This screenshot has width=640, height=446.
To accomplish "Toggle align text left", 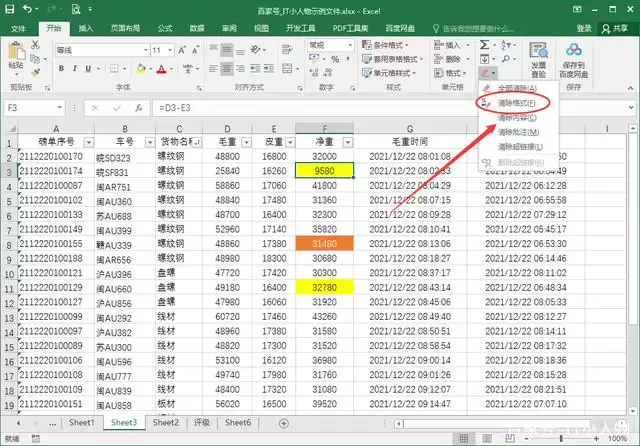I will [x=213, y=68].
